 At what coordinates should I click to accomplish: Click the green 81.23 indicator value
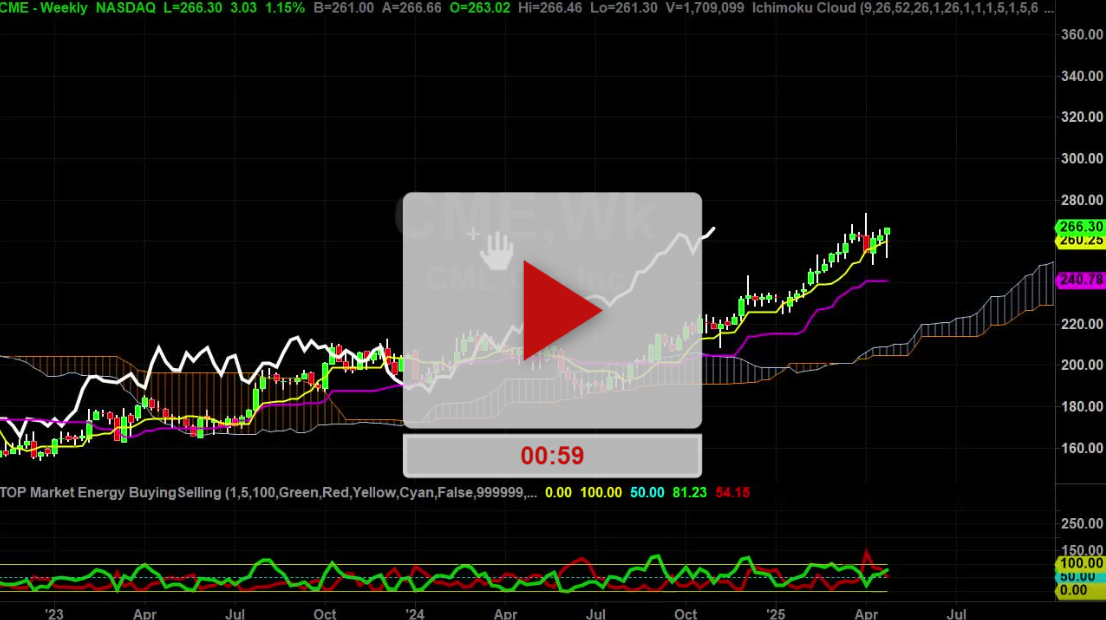click(x=689, y=492)
